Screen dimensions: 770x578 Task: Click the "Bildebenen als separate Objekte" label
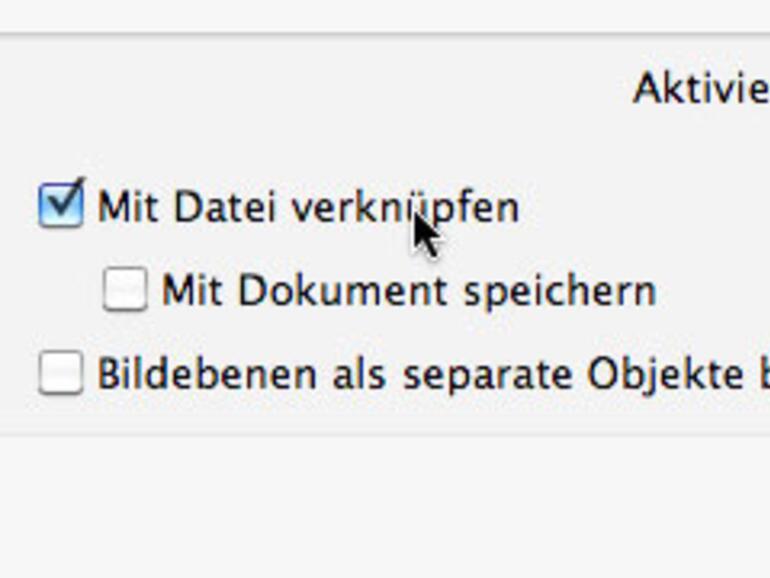point(430,373)
